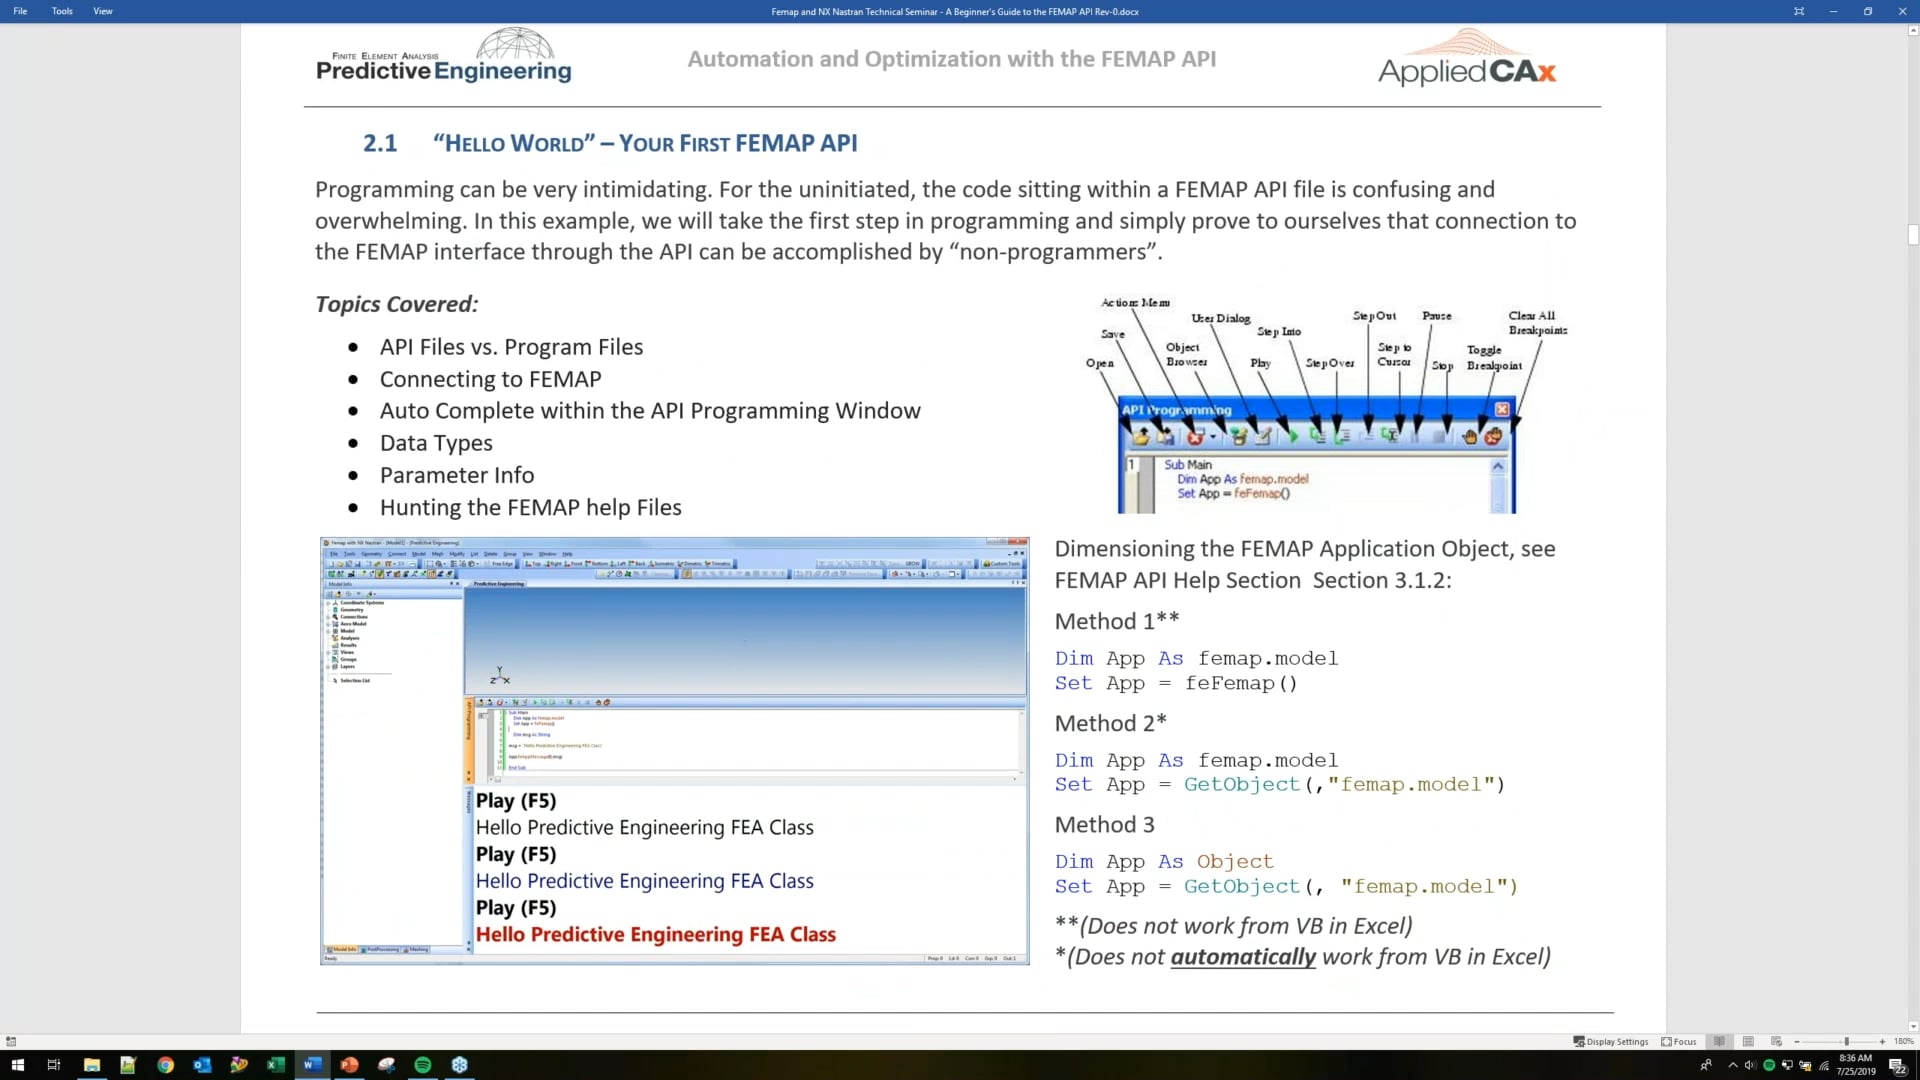The image size is (1920, 1080).
Task: Open the Tools menu
Action: [x=62, y=11]
